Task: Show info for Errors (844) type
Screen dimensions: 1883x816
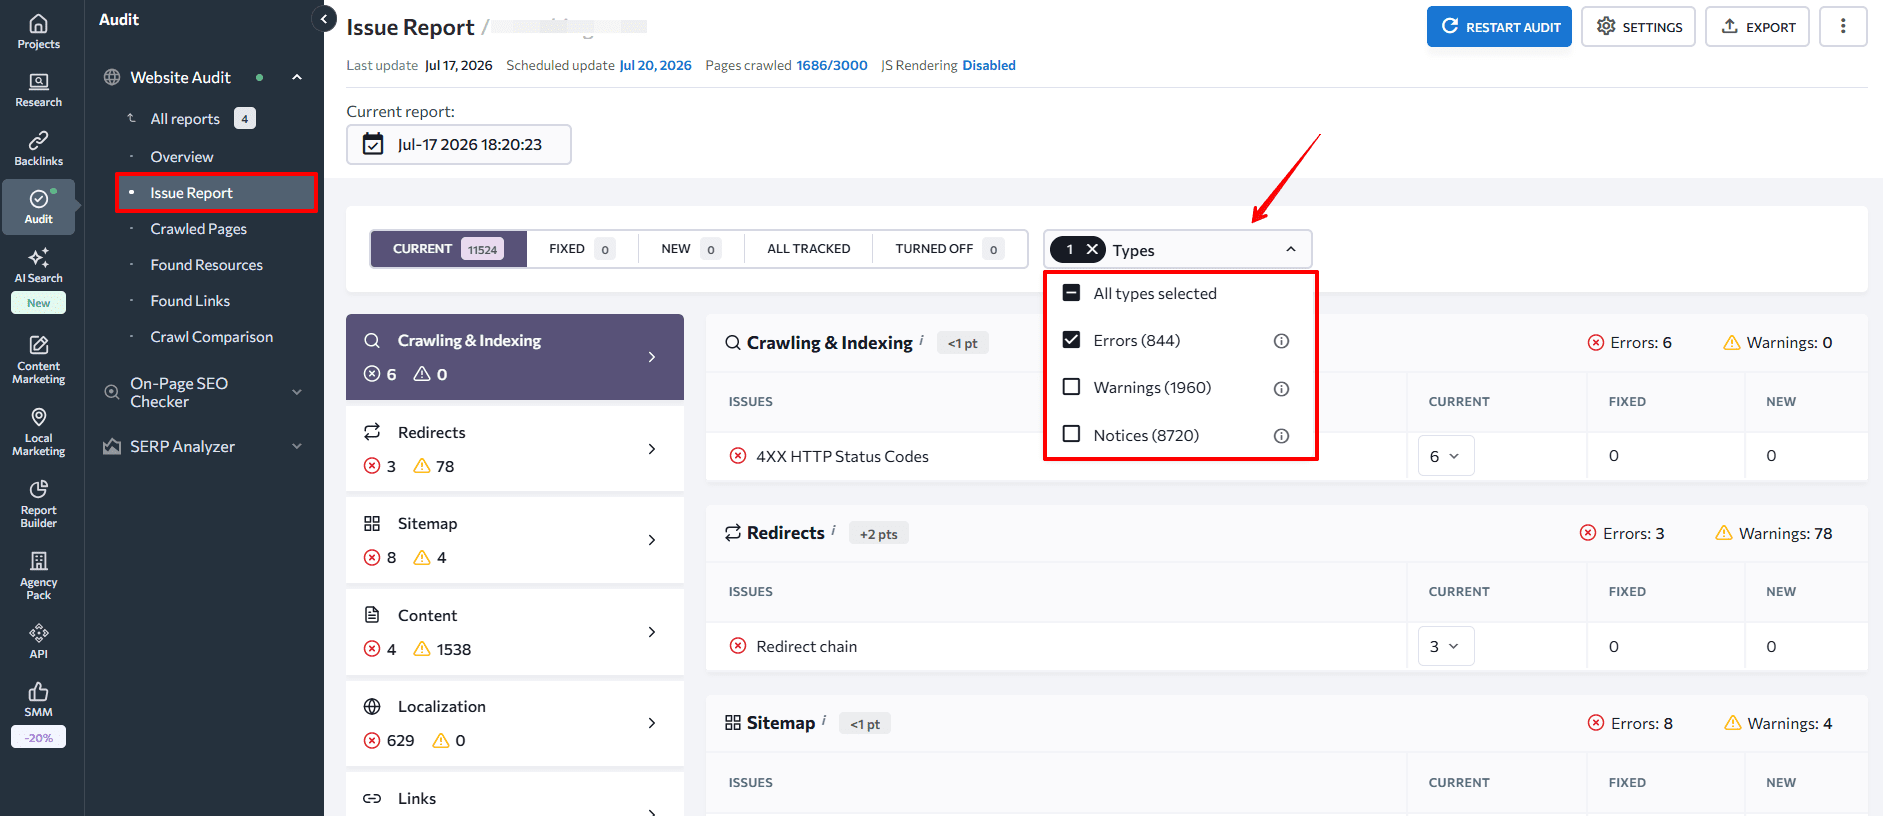Action: [1281, 341]
